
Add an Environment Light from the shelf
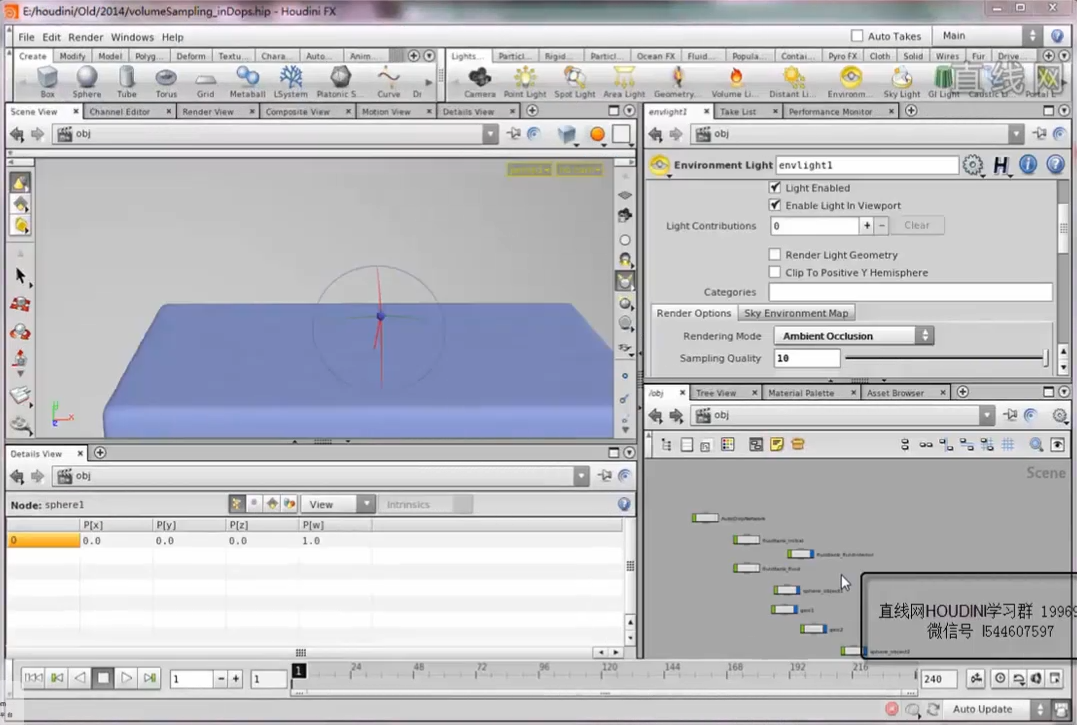coord(850,82)
